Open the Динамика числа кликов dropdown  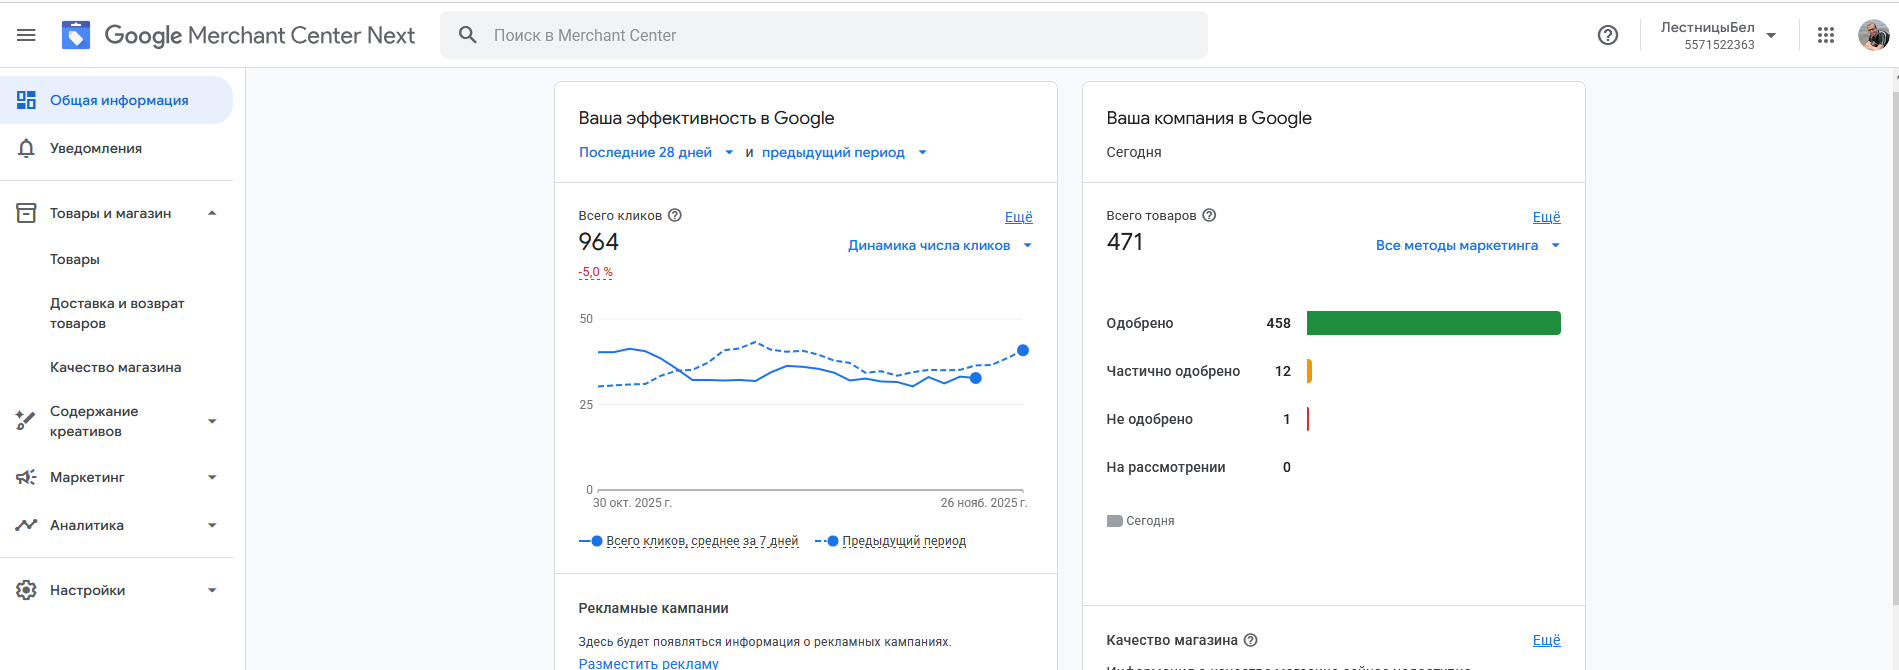[939, 245]
